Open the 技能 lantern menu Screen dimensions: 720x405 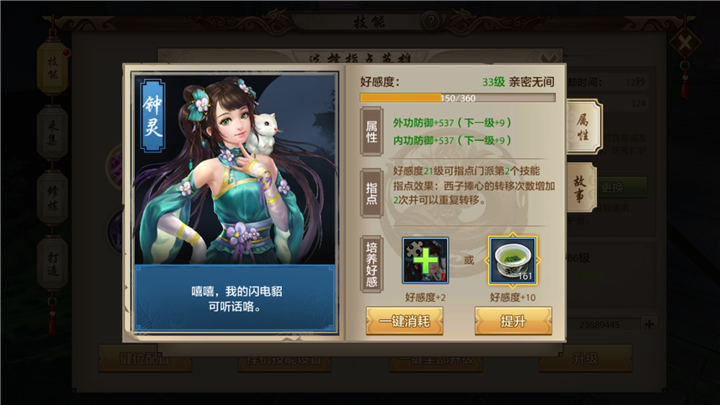point(52,68)
